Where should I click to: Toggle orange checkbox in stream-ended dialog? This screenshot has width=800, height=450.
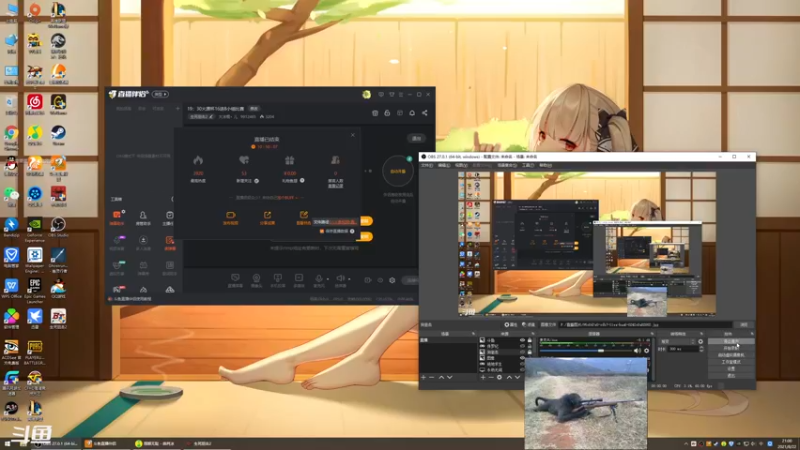coord(322,231)
